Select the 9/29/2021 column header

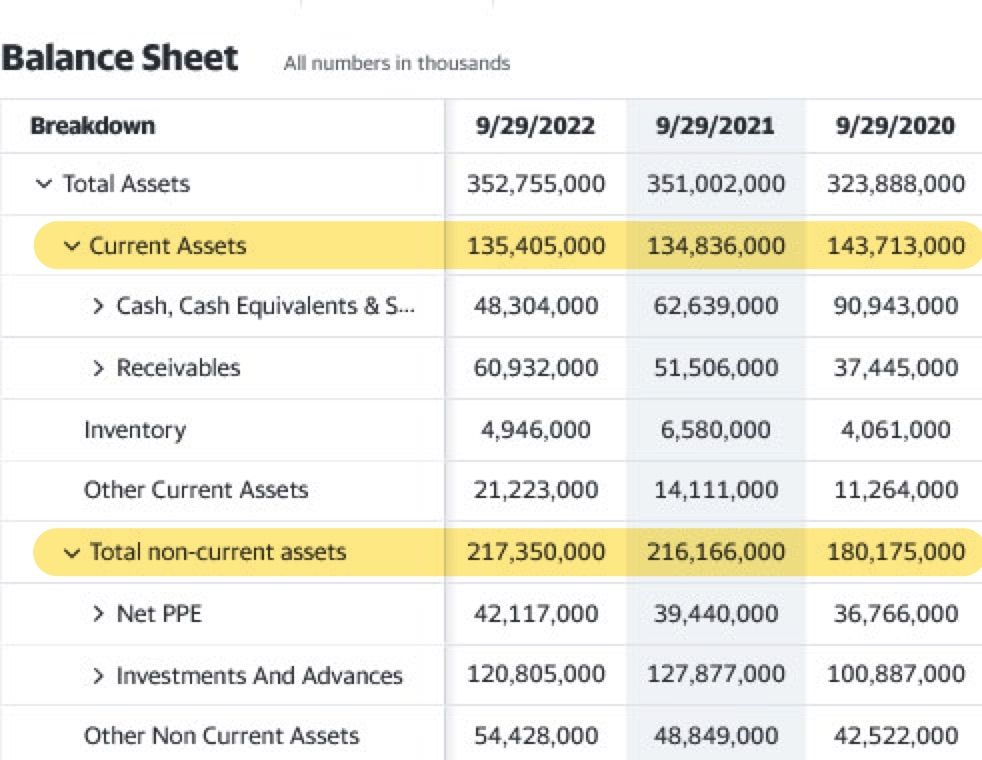click(x=715, y=126)
